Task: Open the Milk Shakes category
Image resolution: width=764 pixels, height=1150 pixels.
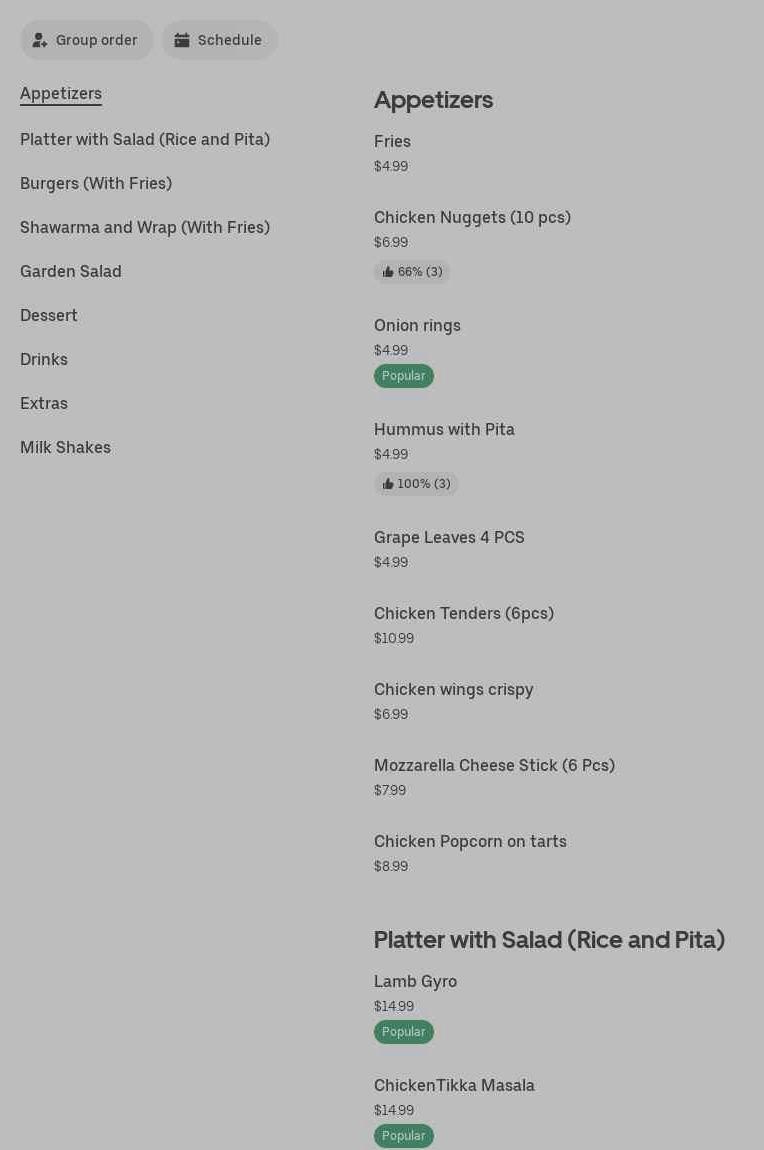Action: pyautogui.click(x=66, y=447)
